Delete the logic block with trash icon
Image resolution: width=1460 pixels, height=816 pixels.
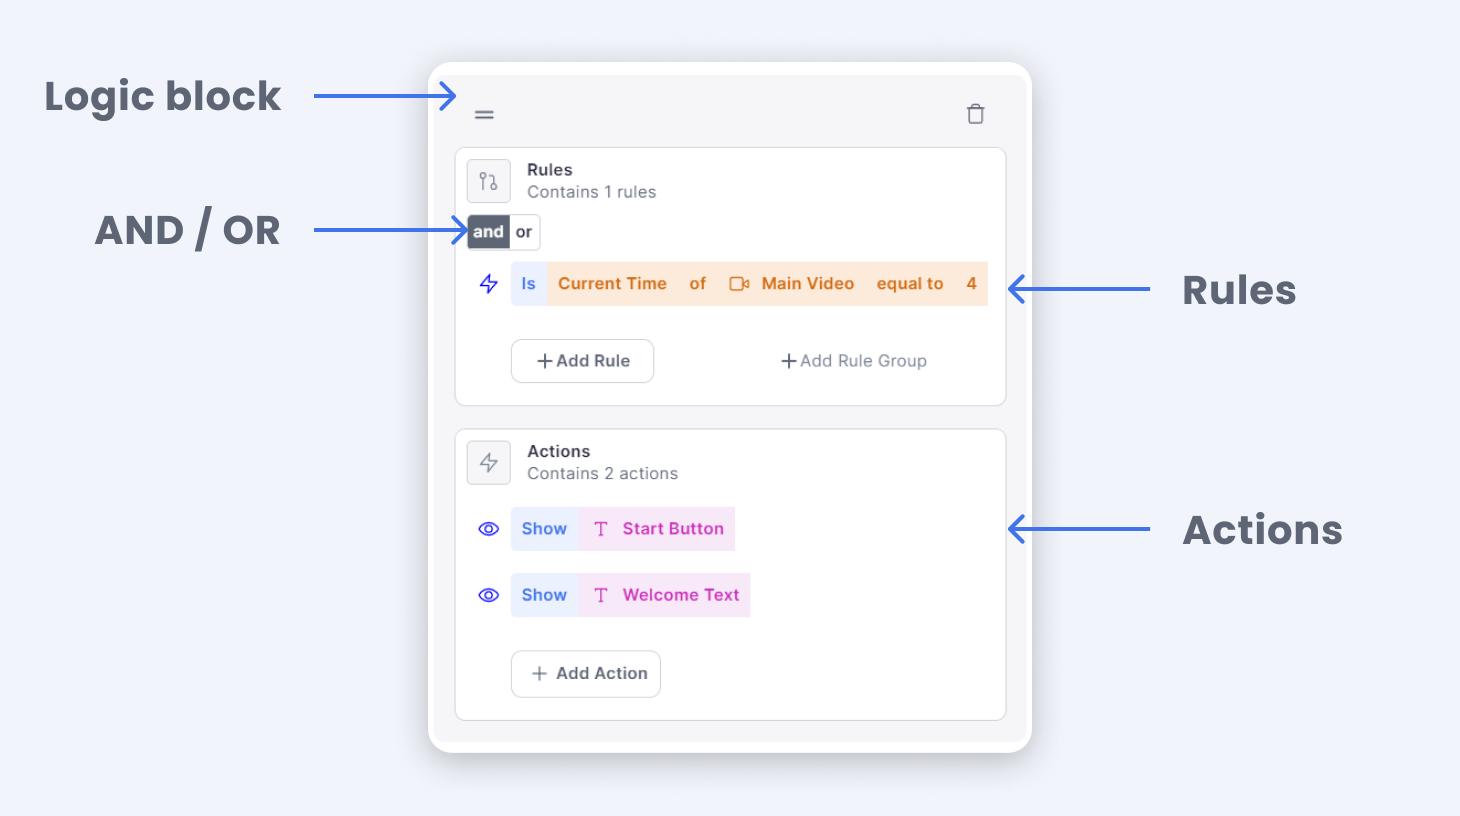click(975, 114)
